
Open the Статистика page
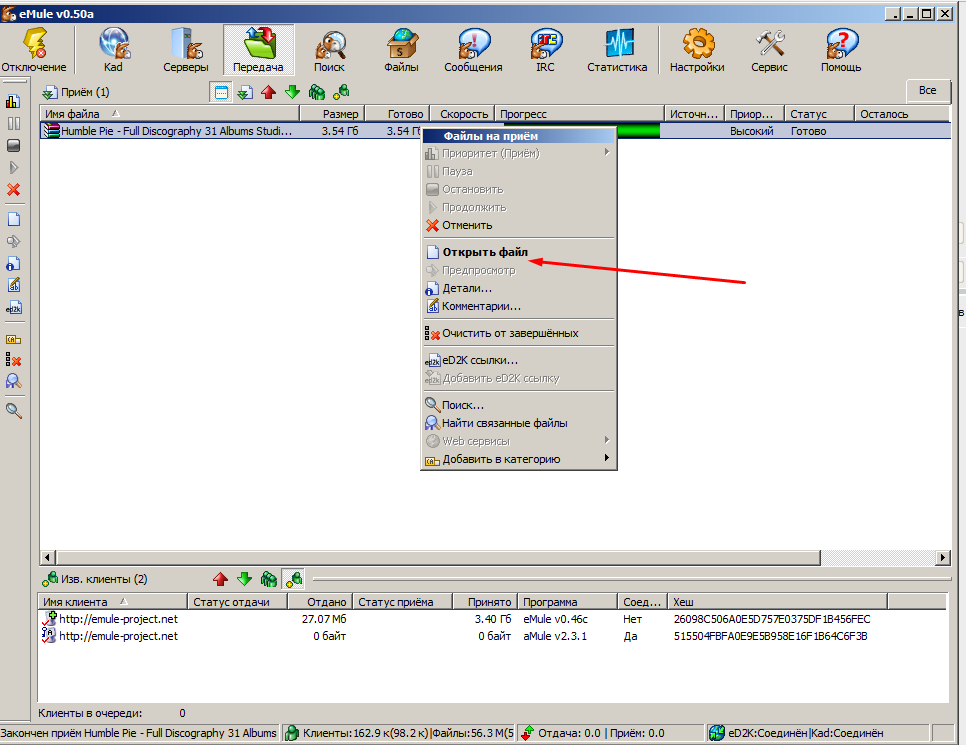pos(617,51)
